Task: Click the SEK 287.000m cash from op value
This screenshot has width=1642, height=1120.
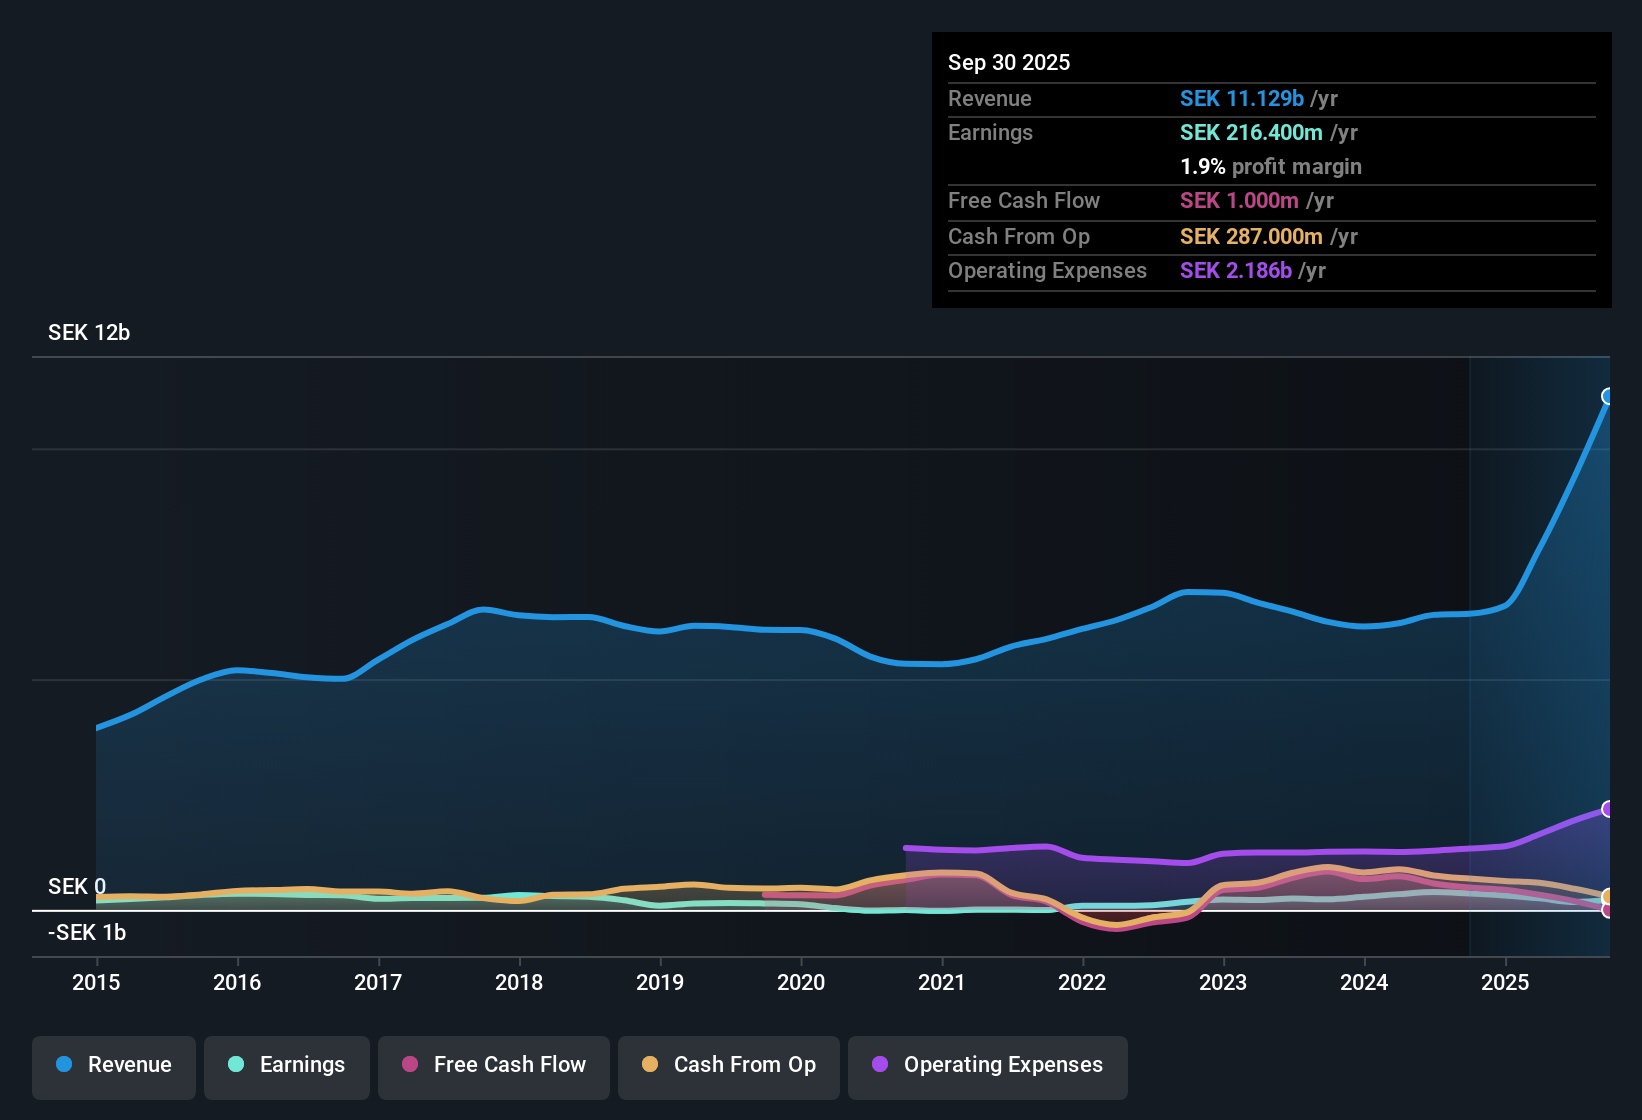Action: coord(1251,237)
